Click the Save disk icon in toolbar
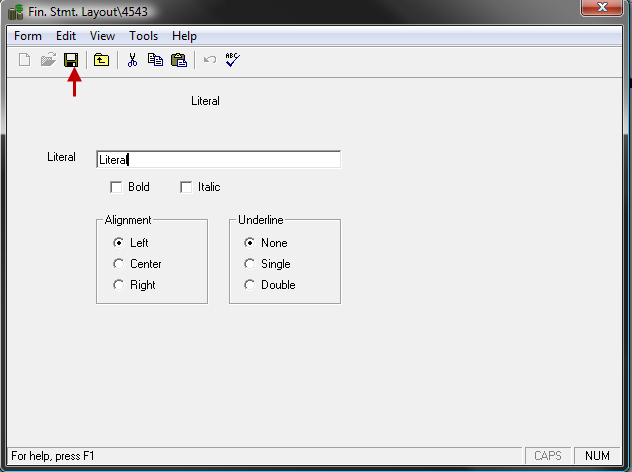632x472 pixels. pyautogui.click(x=71, y=60)
